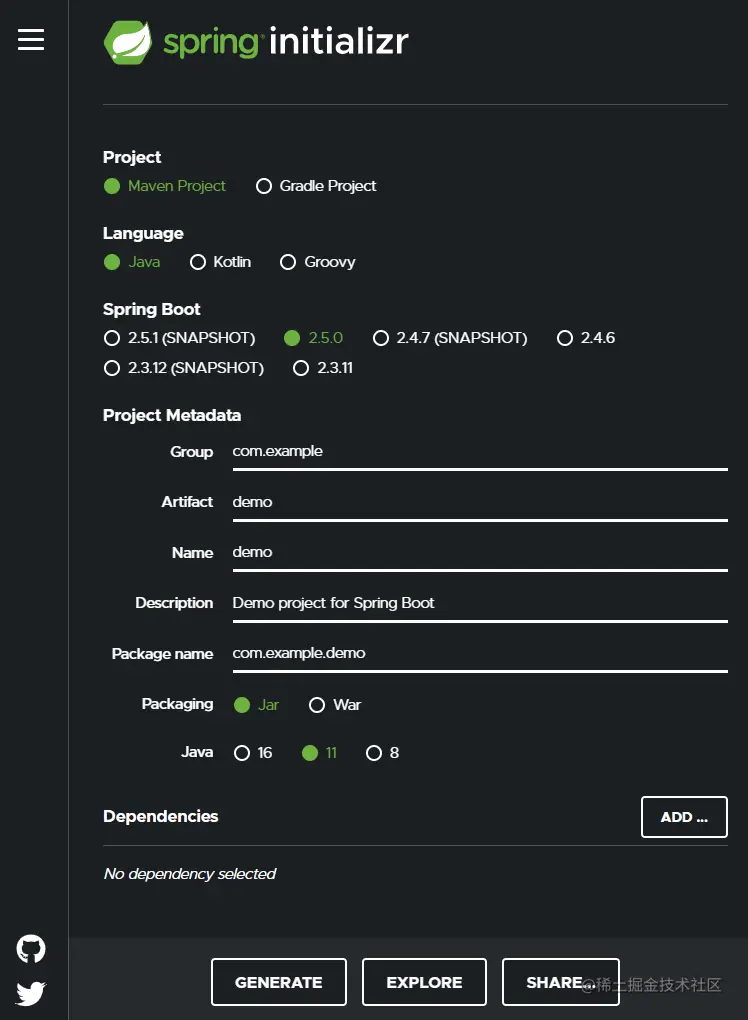Select Maven Project option
This screenshot has height=1020, width=748.
(x=165, y=186)
